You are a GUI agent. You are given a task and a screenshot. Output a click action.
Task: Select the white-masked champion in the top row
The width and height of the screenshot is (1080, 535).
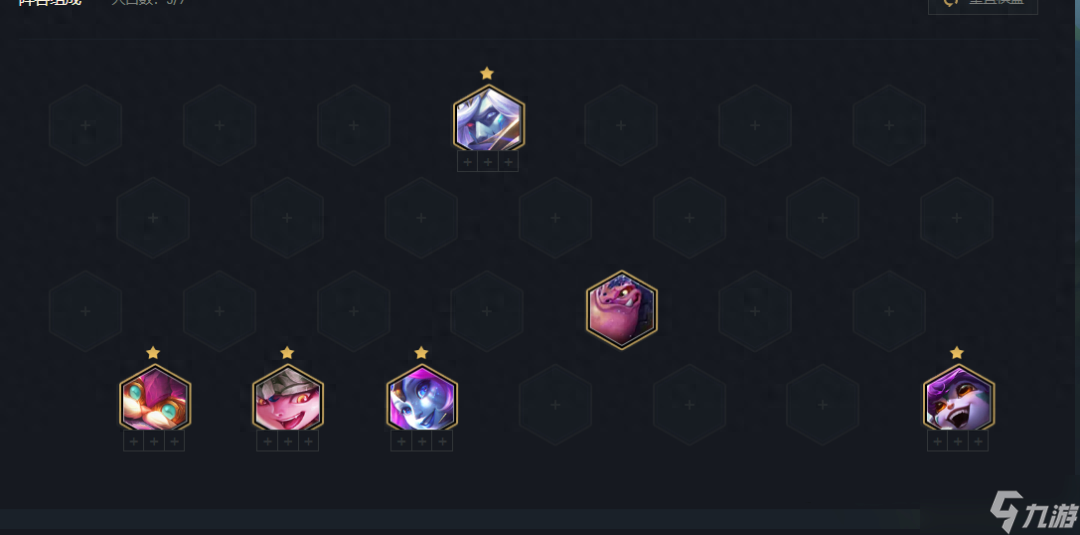pyautogui.click(x=488, y=118)
